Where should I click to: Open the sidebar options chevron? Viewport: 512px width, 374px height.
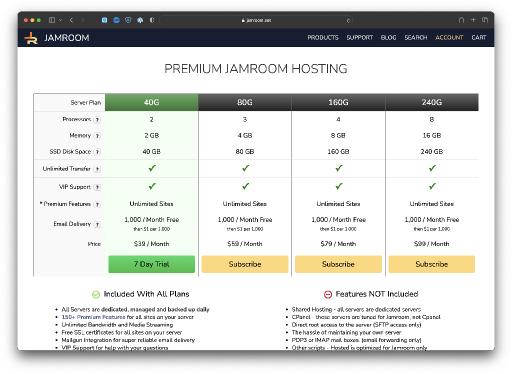pyautogui.click(x=60, y=20)
